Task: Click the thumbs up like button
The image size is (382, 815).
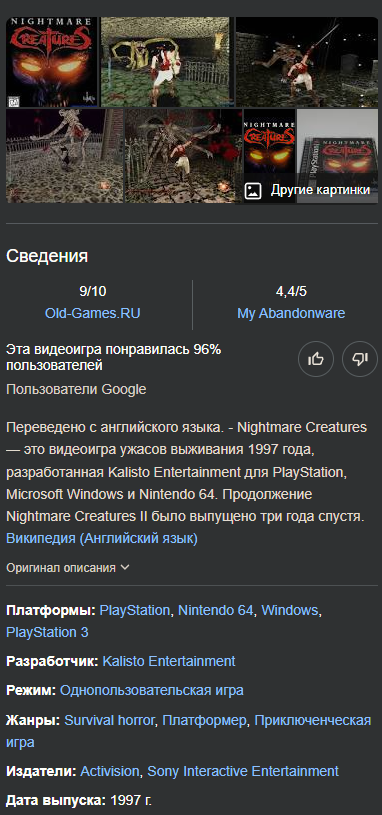Action: (x=315, y=359)
